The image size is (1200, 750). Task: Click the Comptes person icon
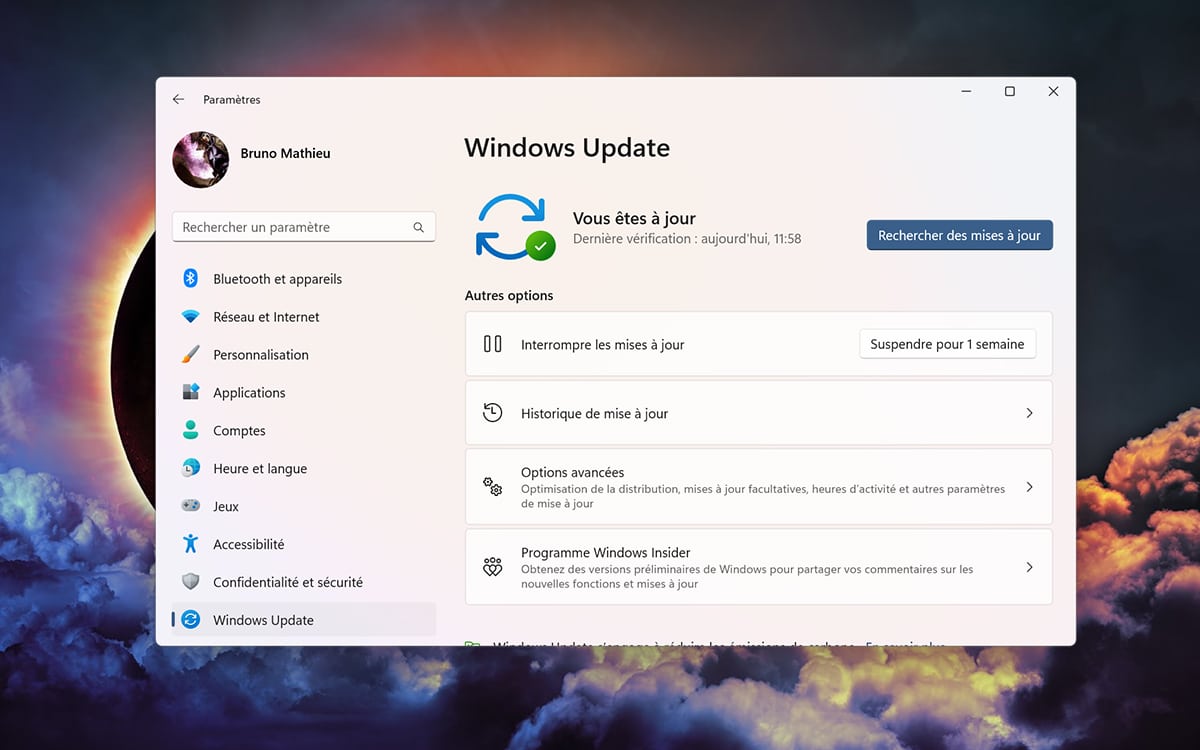190,431
